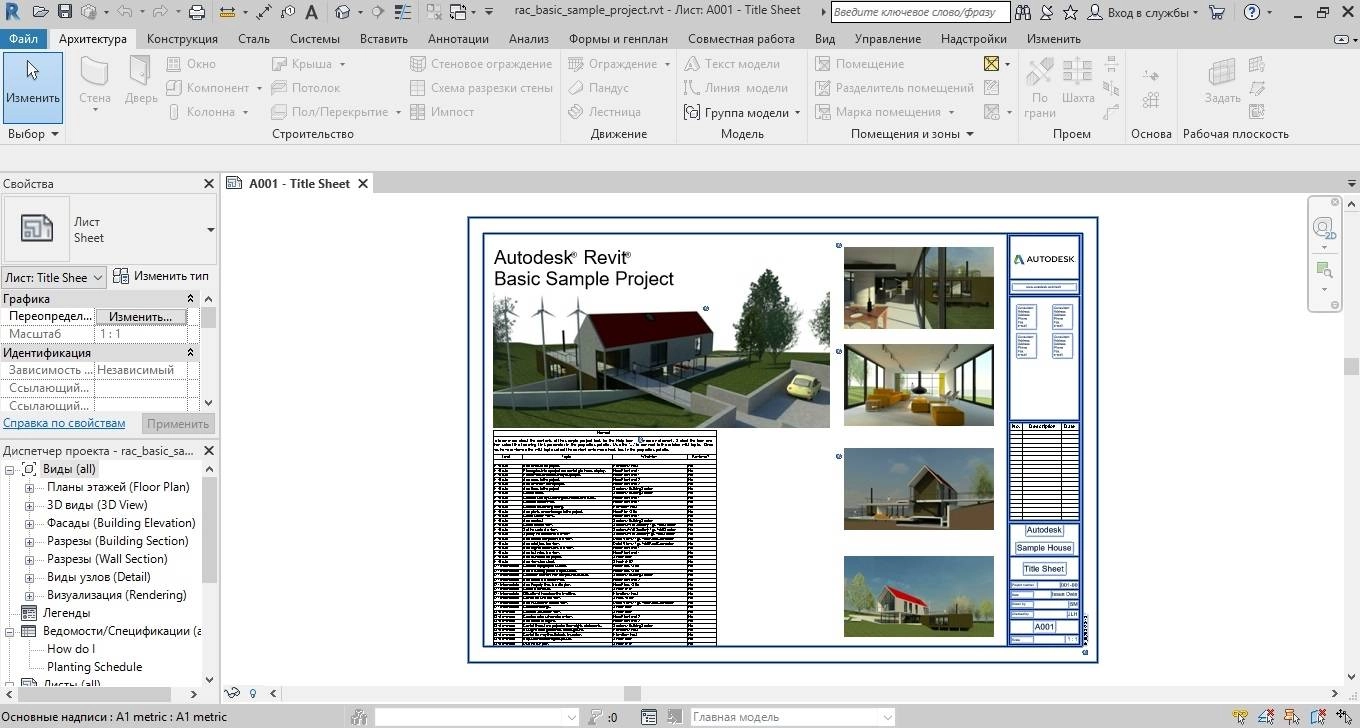Click the Save diskette icon
The image size is (1360, 728).
pos(64,12)
